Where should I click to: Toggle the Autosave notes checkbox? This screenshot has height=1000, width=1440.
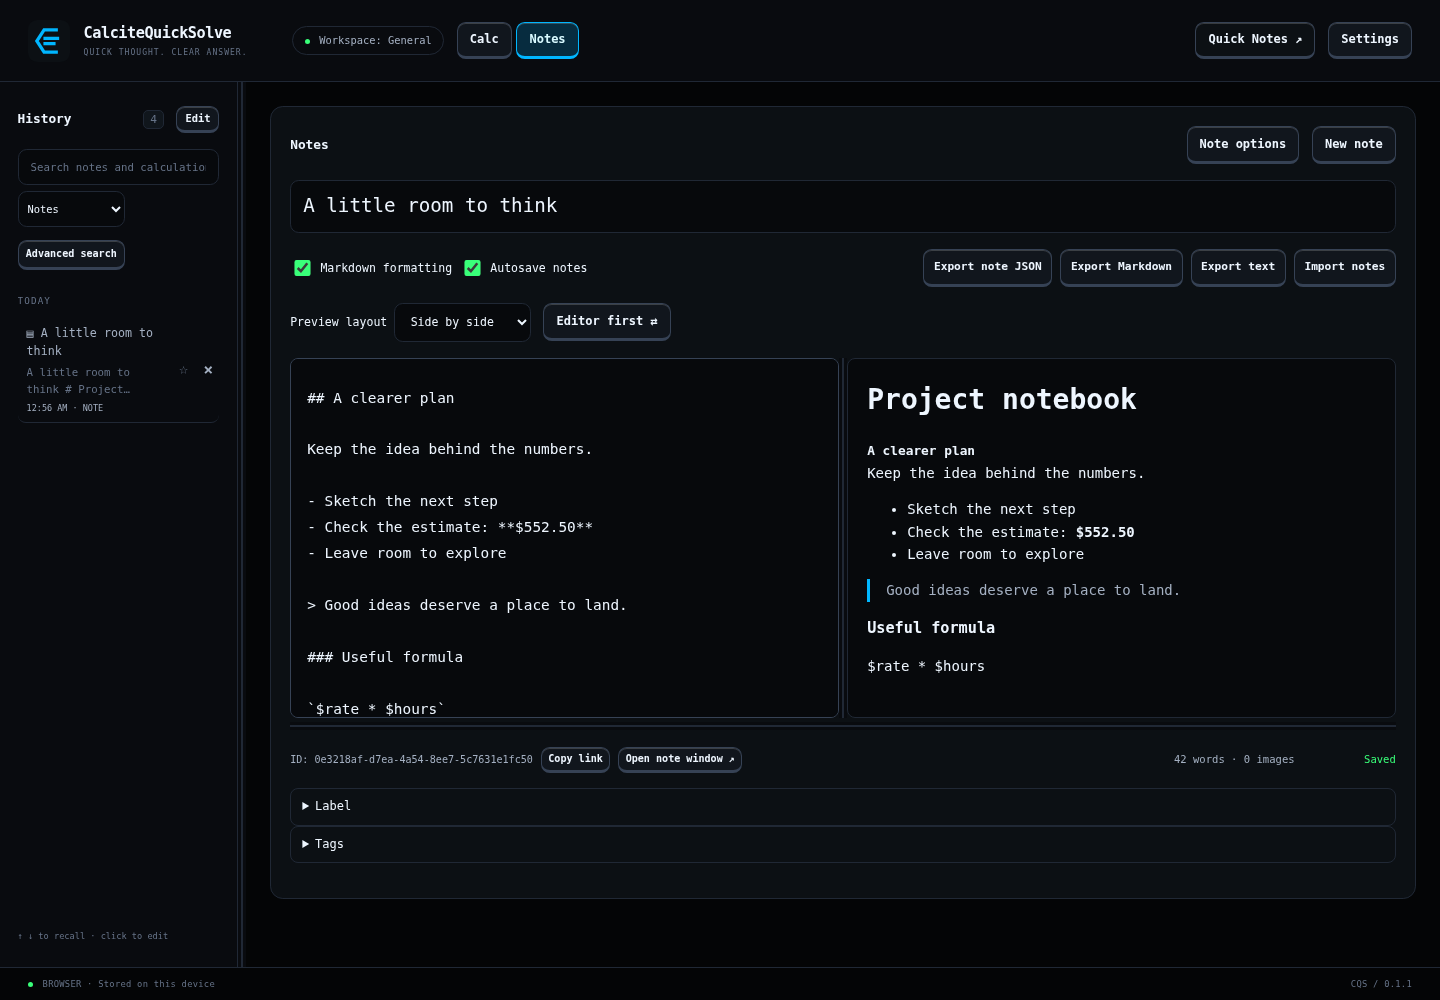point(472,268)
